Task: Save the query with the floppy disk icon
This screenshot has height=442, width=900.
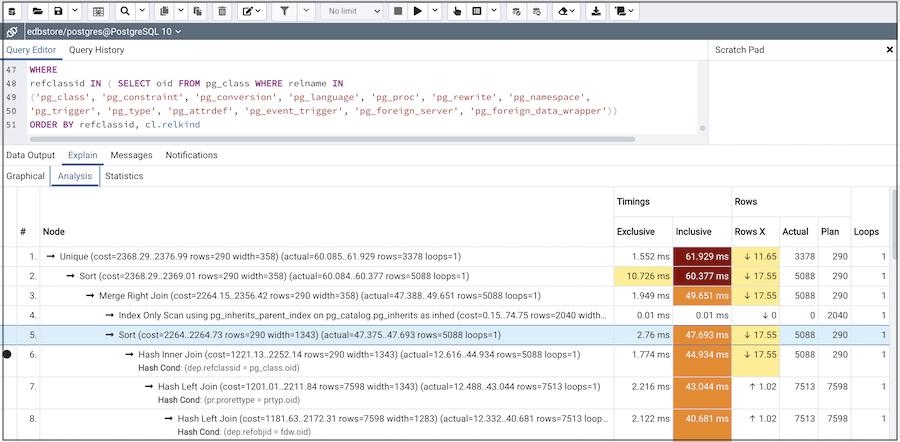Action: pyautogui.click(x=58, y=11)
